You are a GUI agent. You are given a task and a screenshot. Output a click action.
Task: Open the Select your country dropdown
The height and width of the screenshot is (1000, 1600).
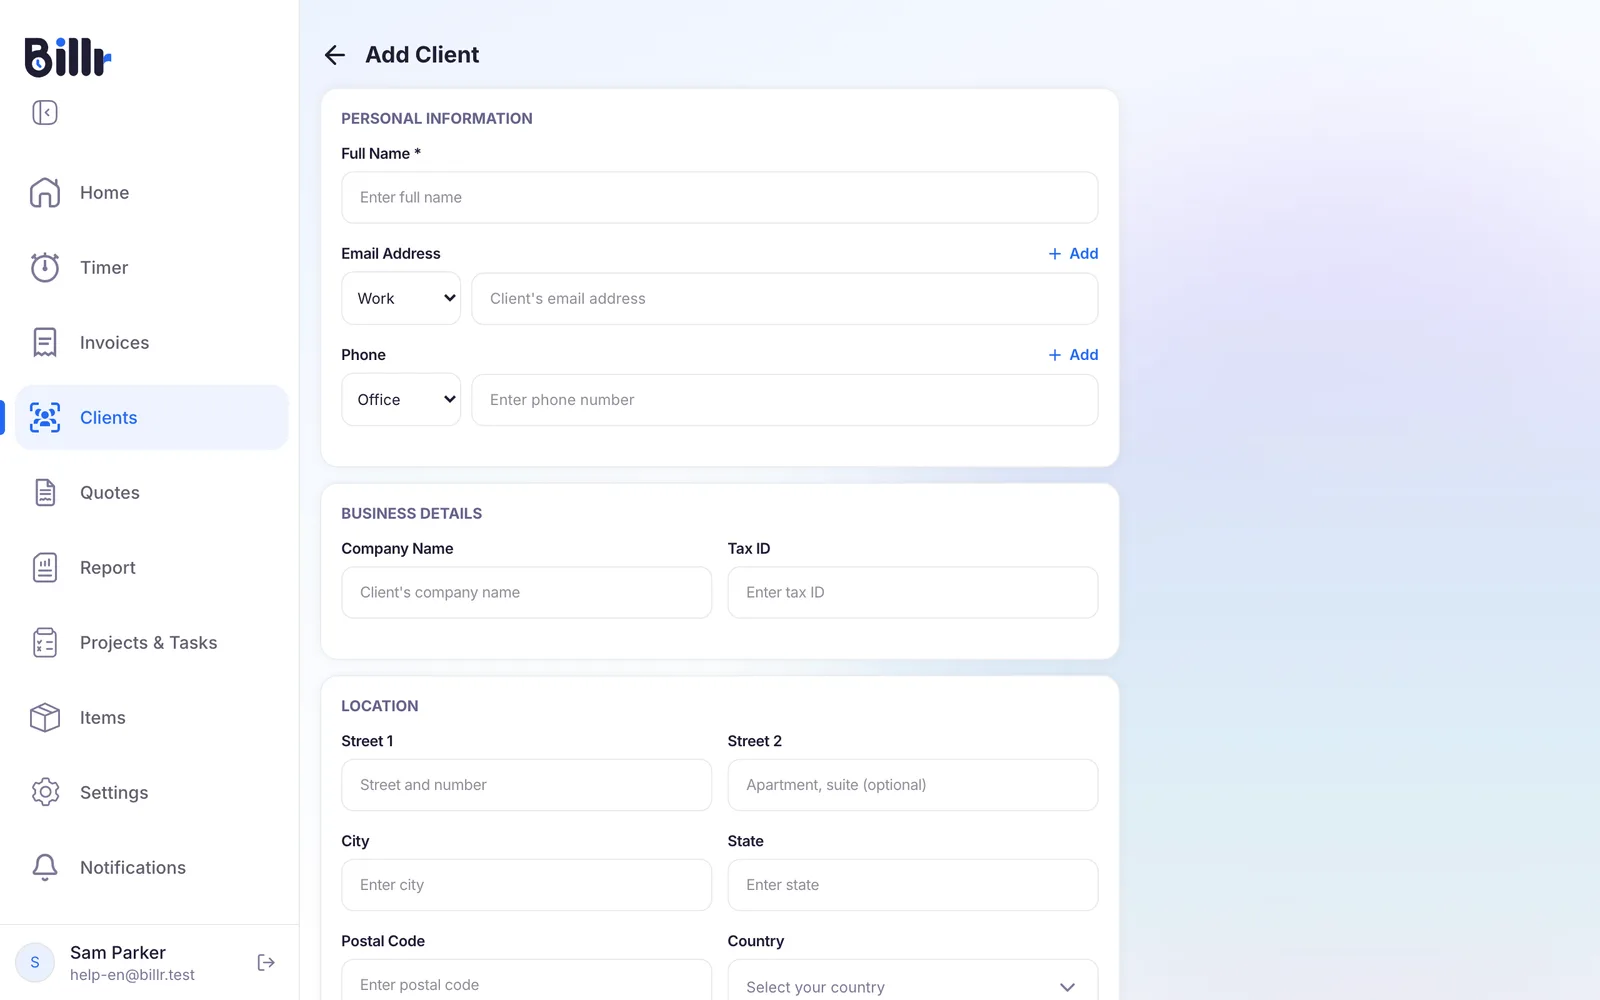[912, 986]
